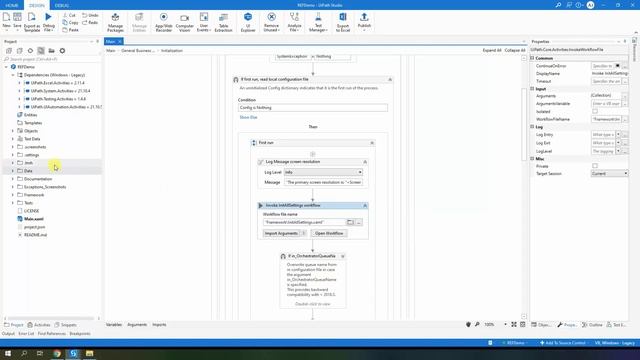Click Redo in the ribbon
The image size is (640, 360).
coord(91,22)
